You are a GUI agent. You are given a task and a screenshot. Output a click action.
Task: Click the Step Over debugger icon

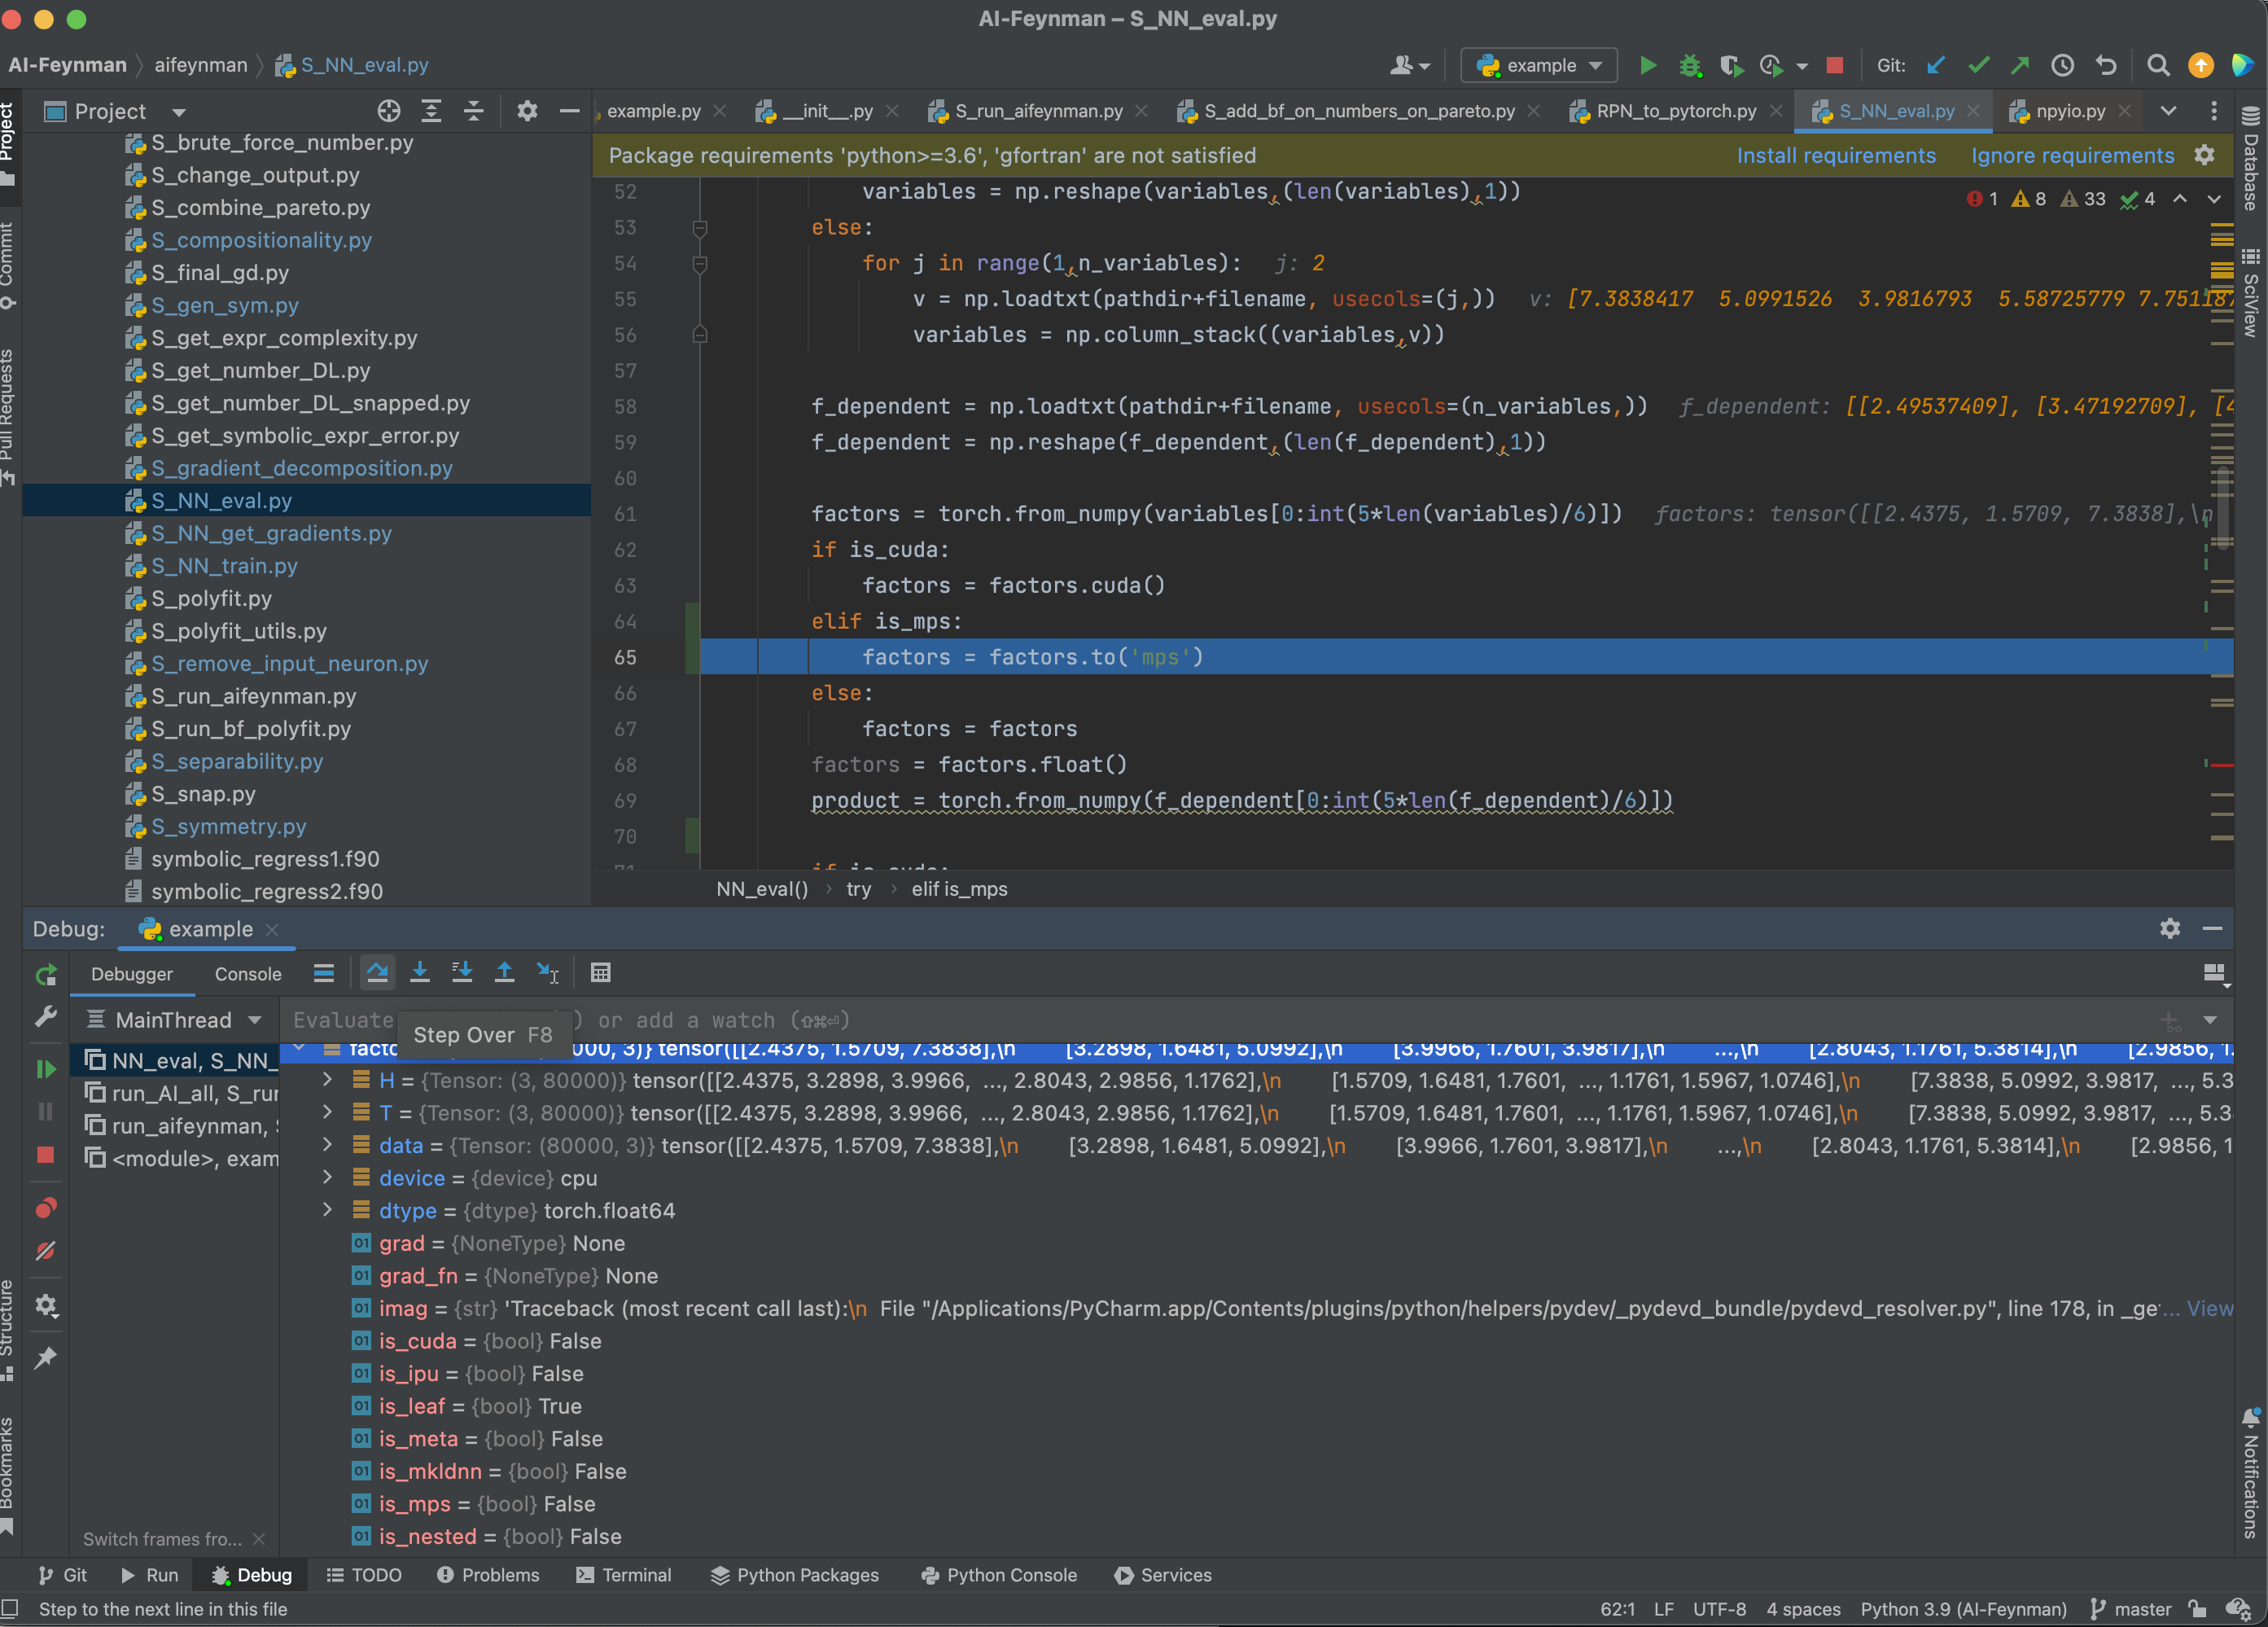377,972
